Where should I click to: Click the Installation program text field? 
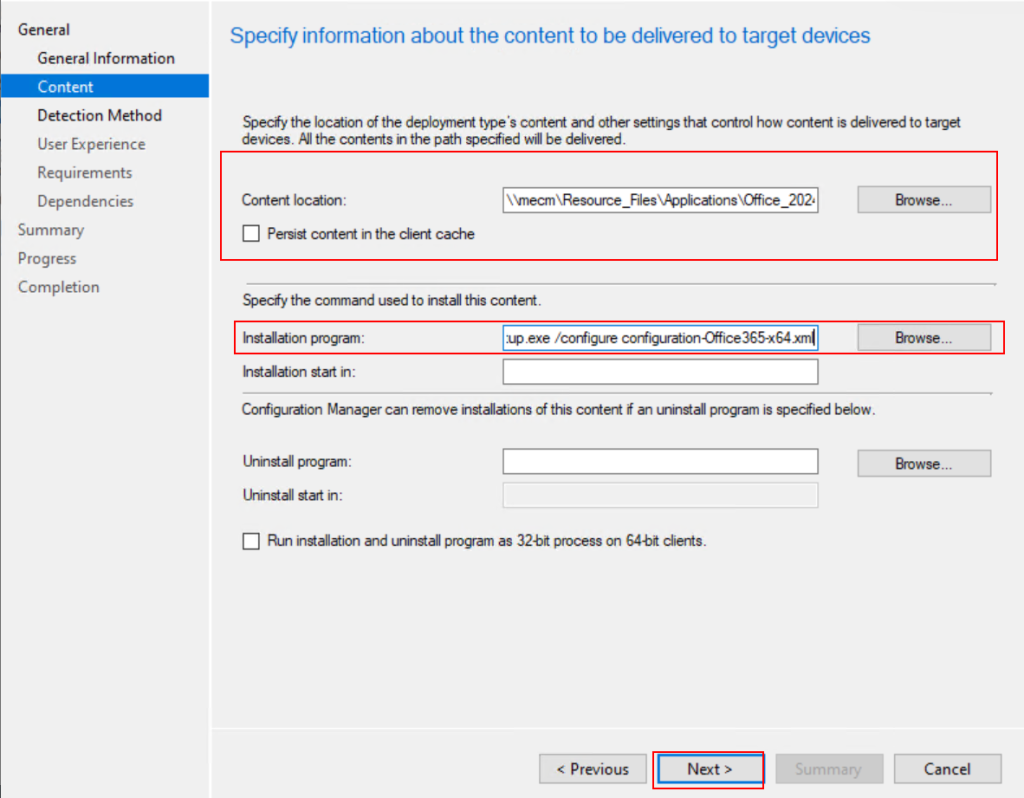(660, 338)
